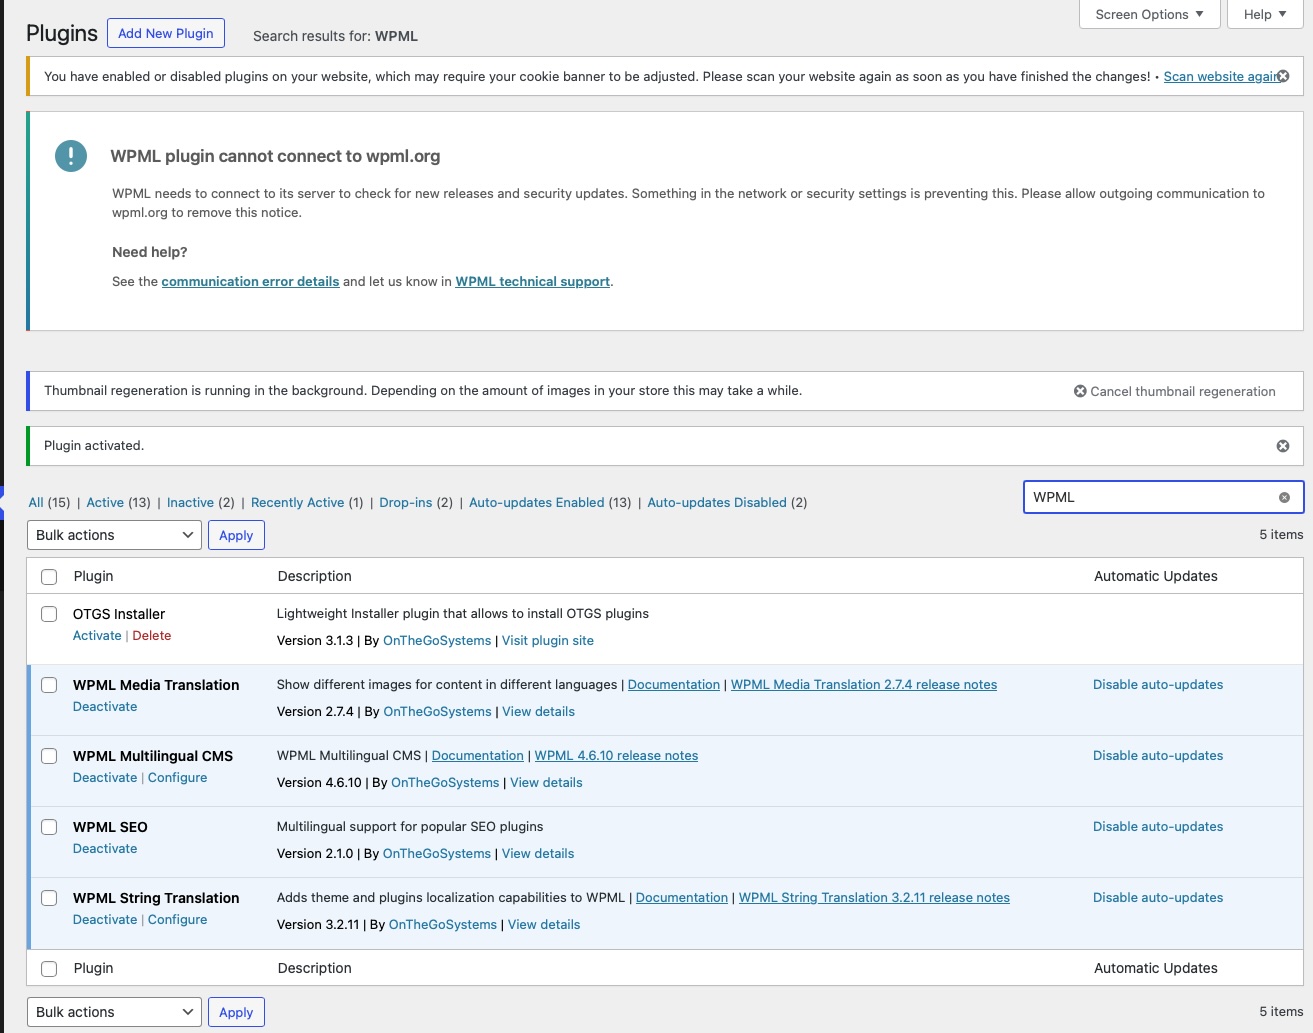Check the OTGS Installer plugin checkbox
1313x1033 pixels.
(49, 614)
